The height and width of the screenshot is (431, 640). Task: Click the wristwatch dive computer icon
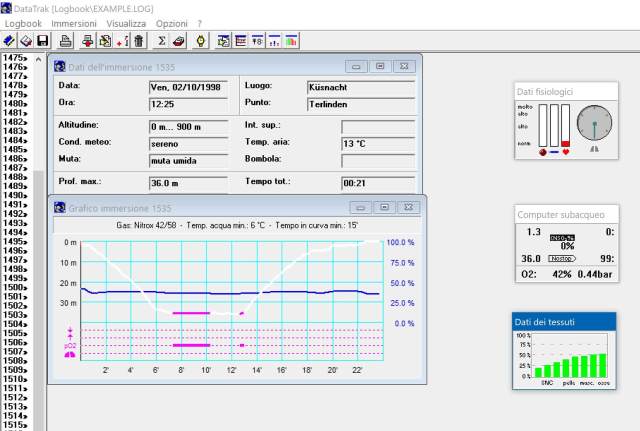tap(201, 41)
